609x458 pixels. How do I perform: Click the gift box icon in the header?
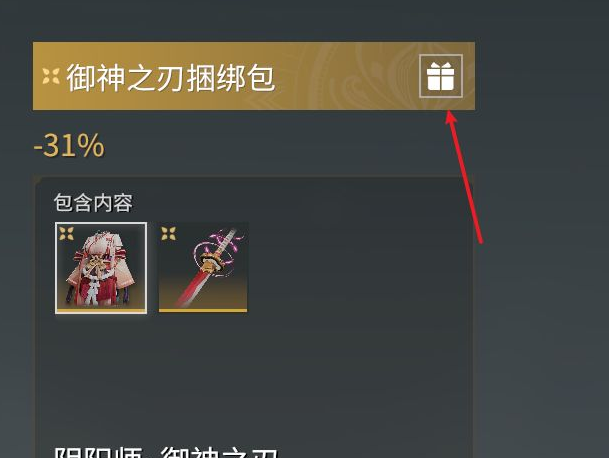(x=441, y=76)
